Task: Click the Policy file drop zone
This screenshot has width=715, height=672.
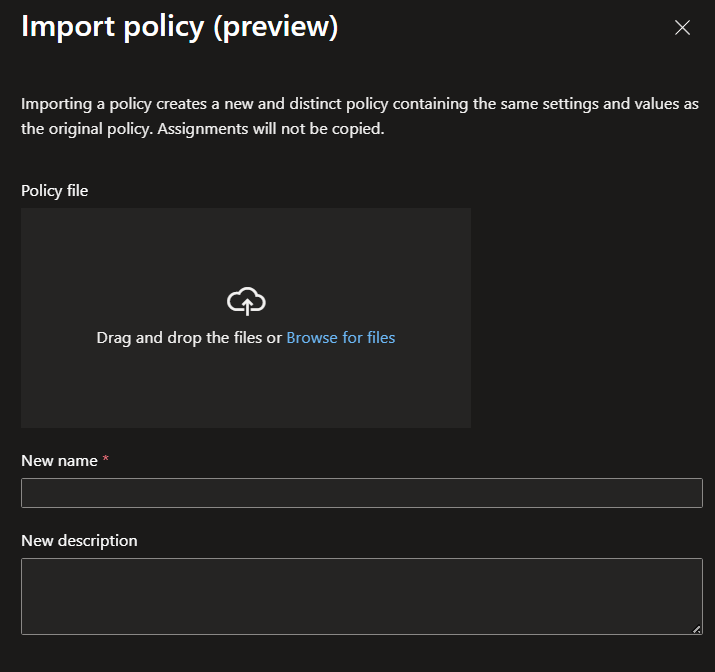Action: pos(245,390)
